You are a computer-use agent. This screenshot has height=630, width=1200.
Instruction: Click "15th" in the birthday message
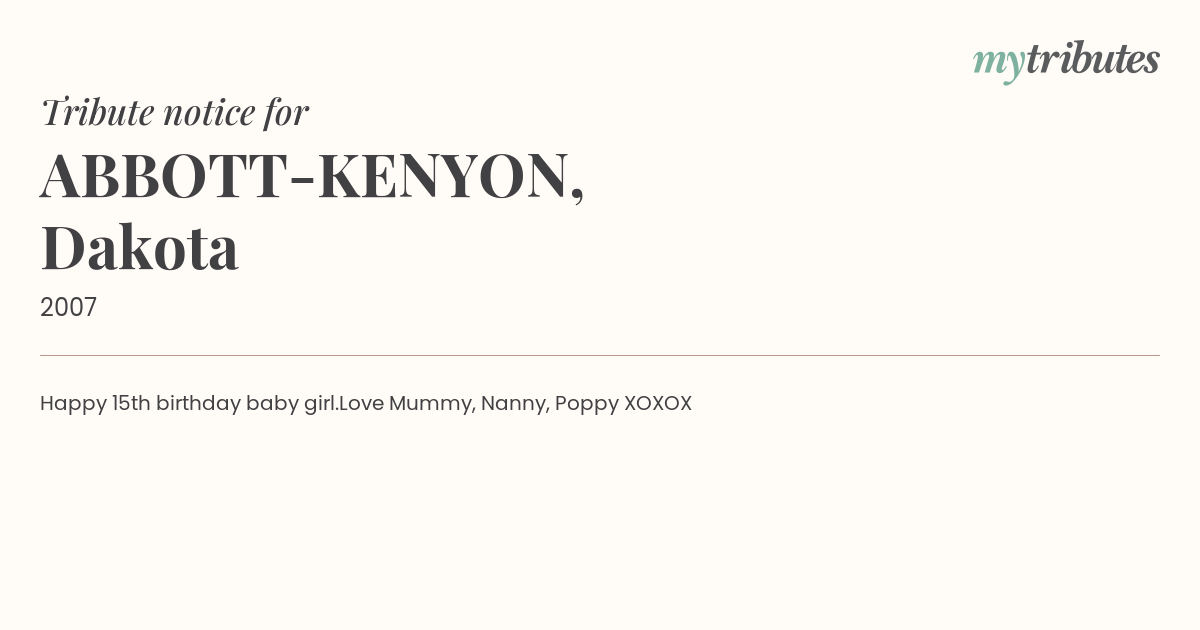point(131,403)
